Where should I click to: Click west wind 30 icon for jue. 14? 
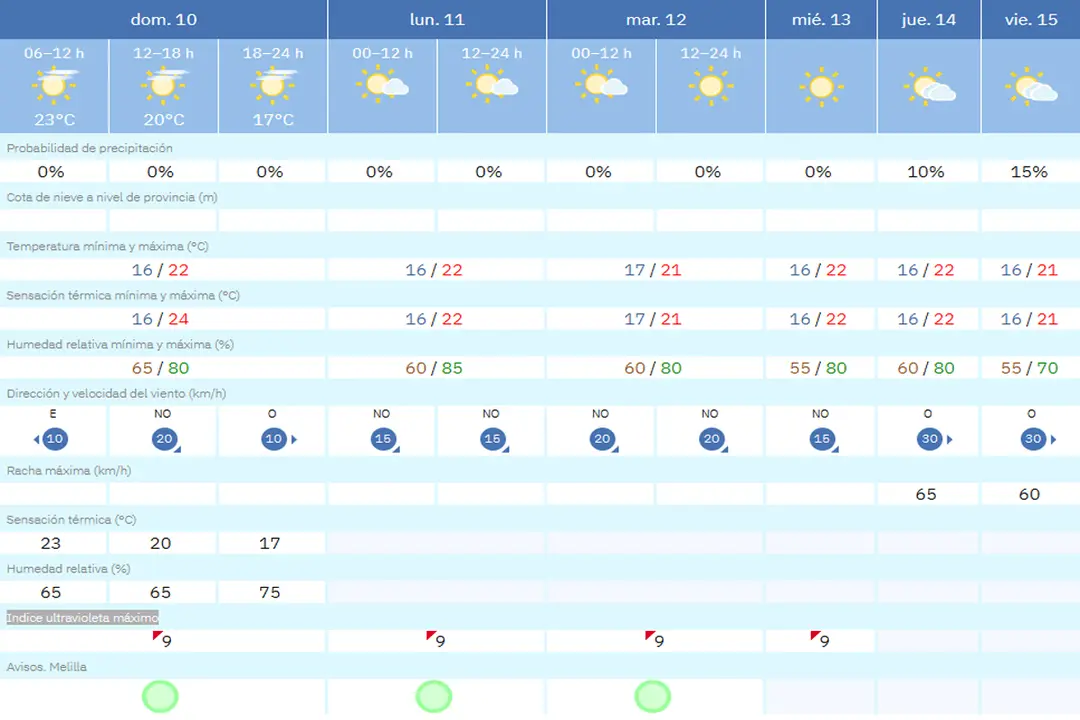[x=934, y=439]
